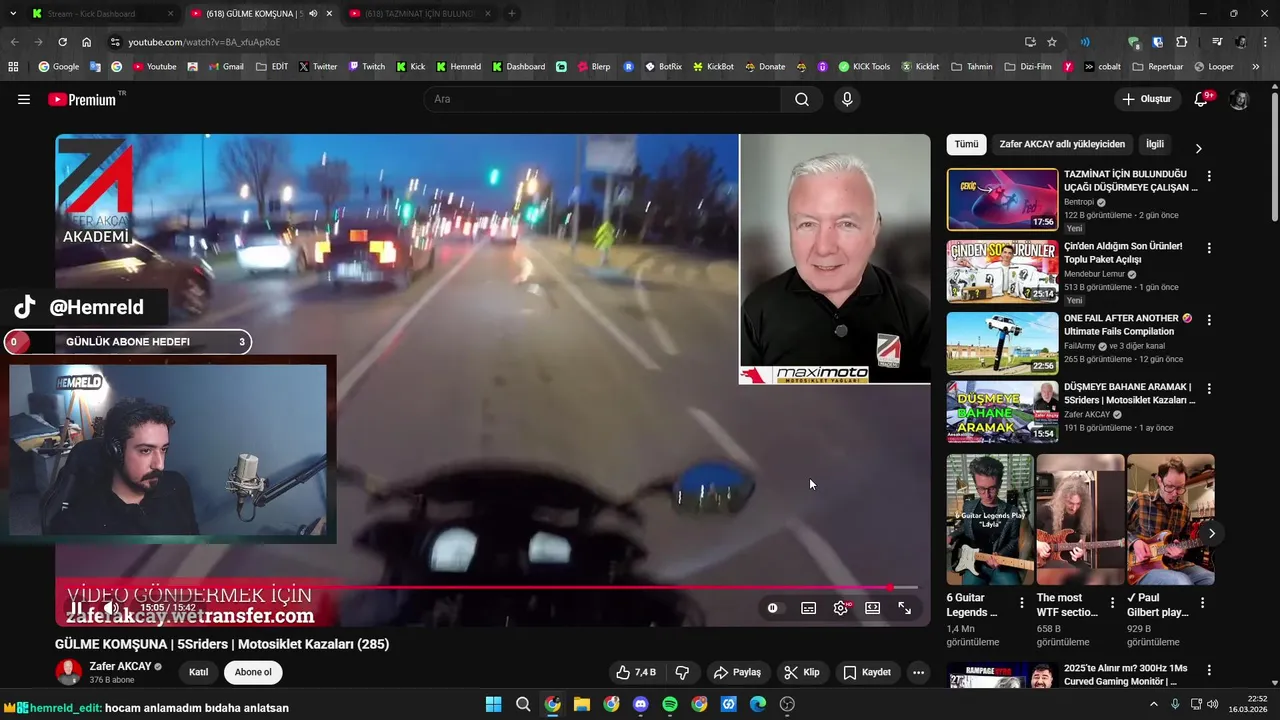
Task: Switch to TAZMİNAT İÇİN browser tab
Action: coord(420,14)
